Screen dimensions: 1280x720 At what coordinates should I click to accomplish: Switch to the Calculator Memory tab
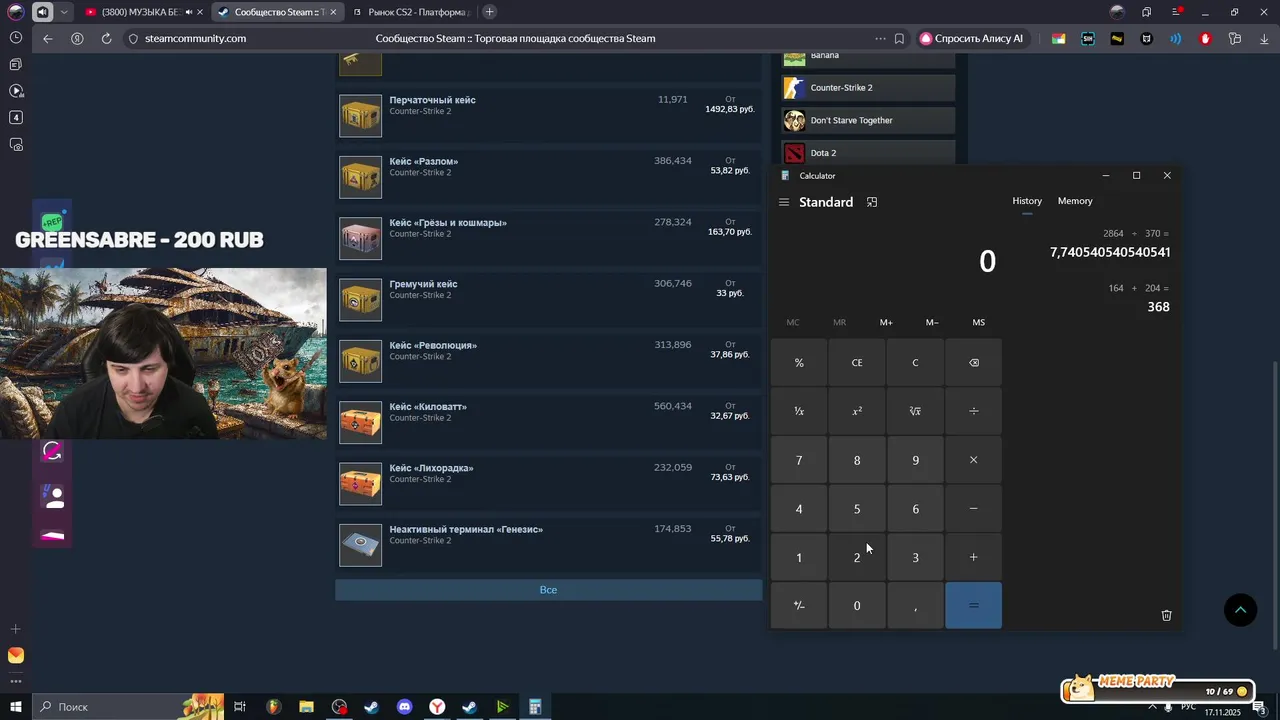click(x=1075, y=201)
